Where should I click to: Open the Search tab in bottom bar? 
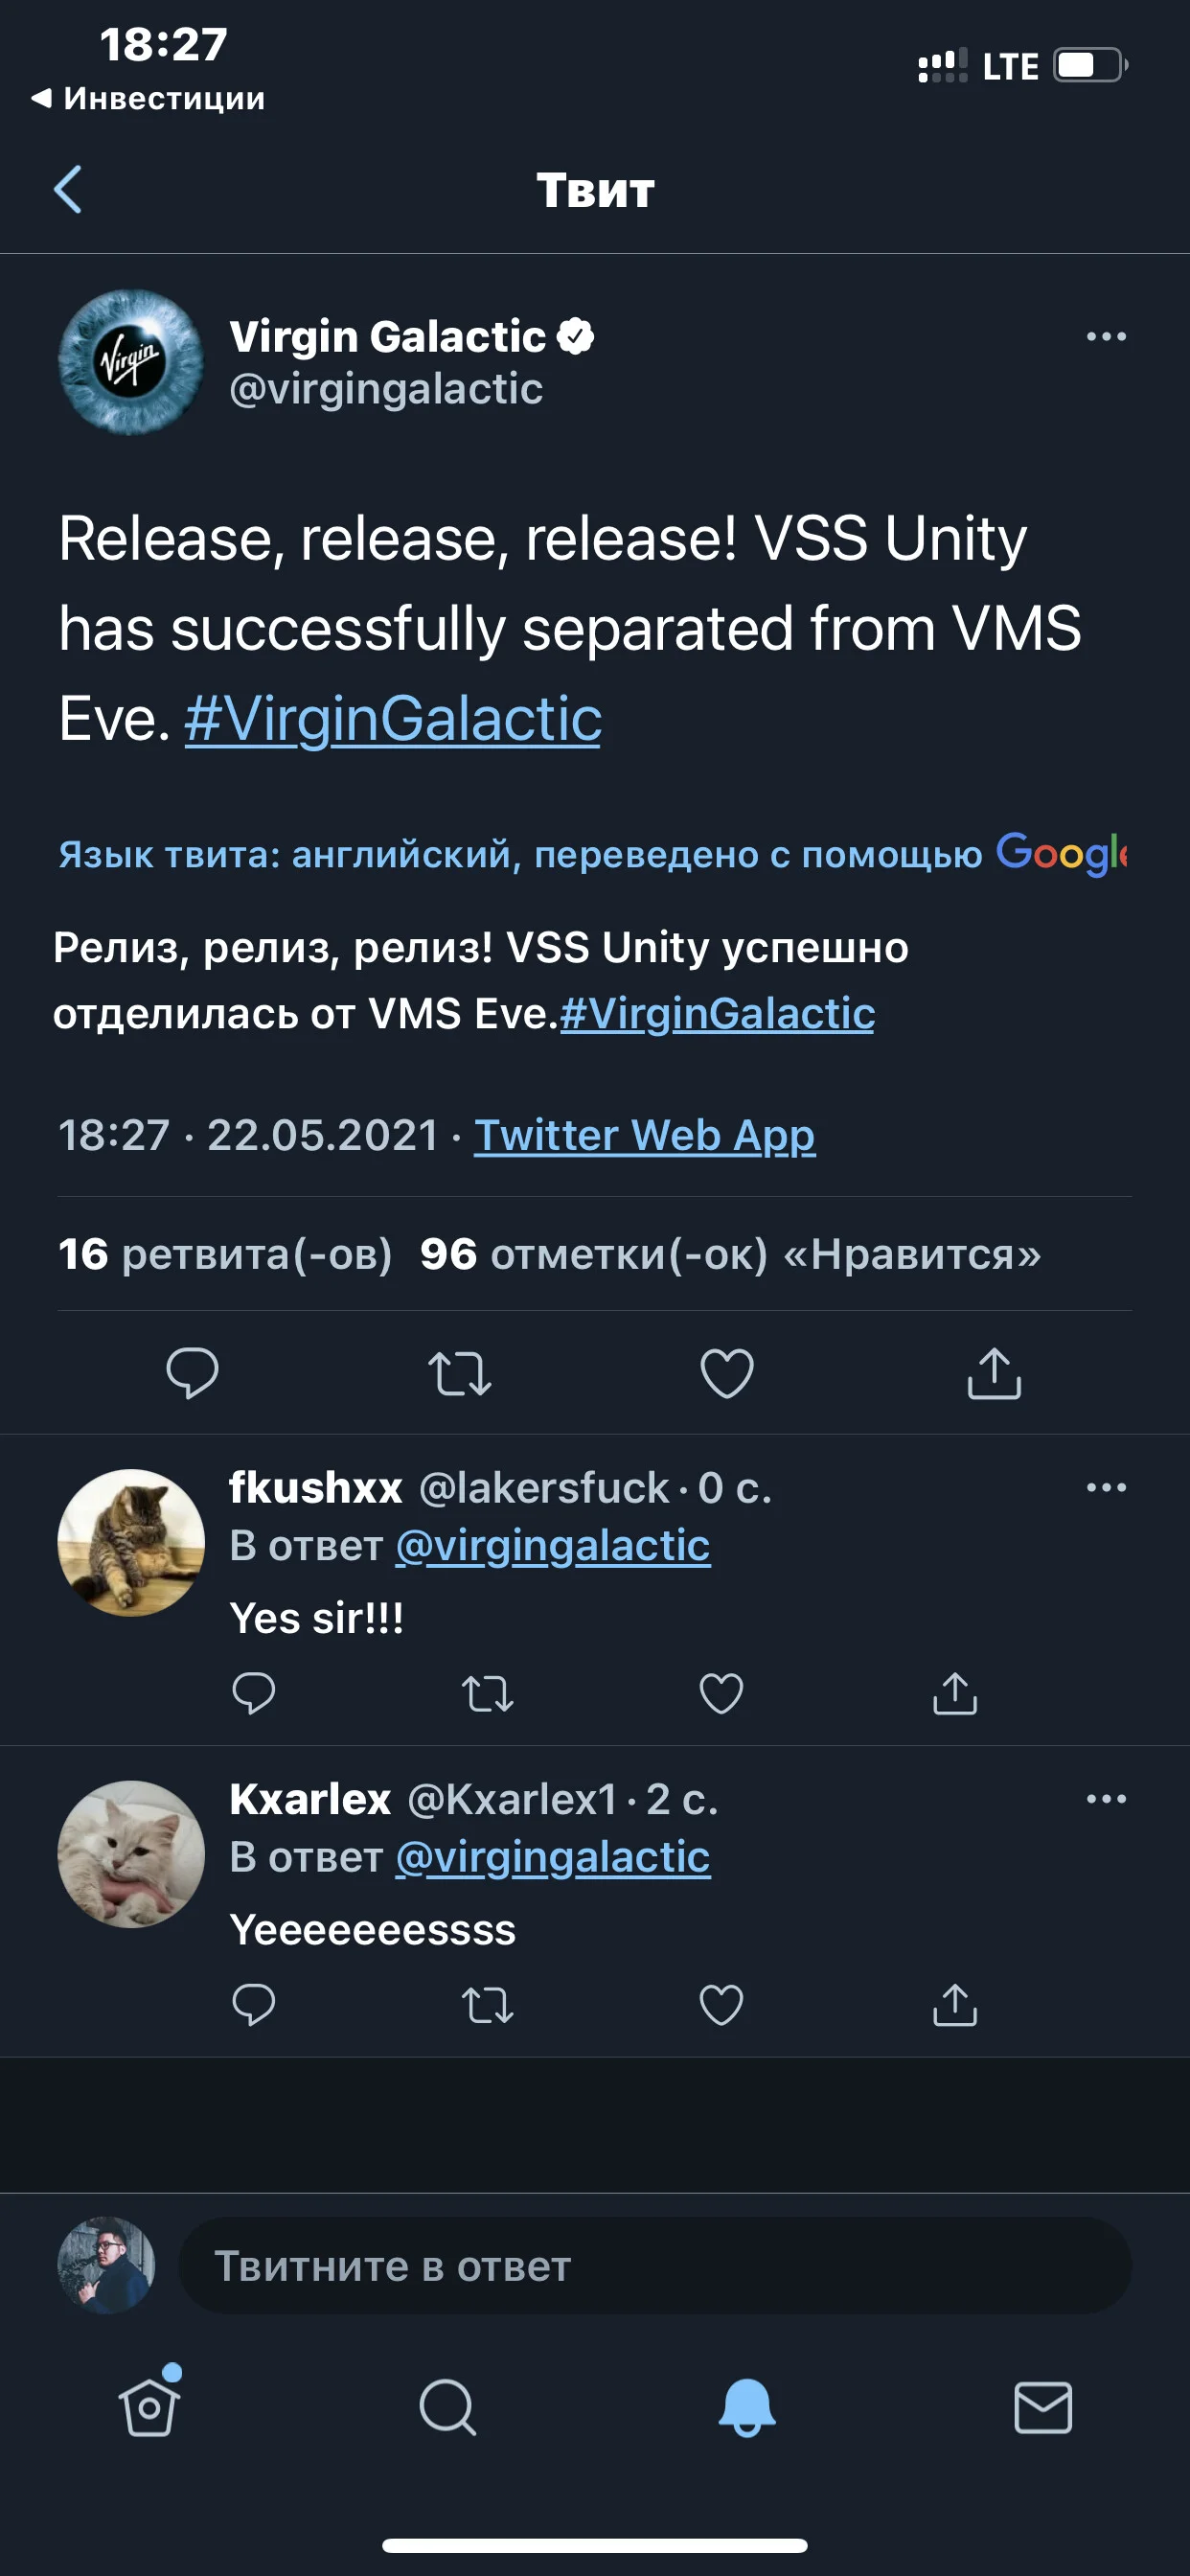point(447,2407)
